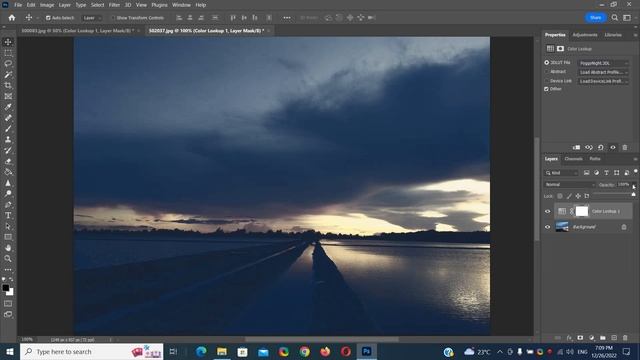Toggle the Dither checkbox

click(x=547, y=89)
